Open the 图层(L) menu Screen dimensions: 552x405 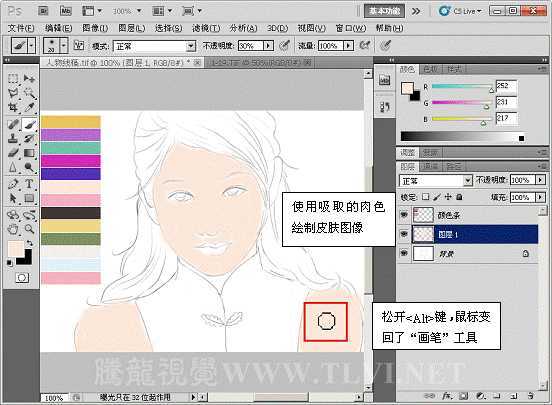(132, 28)
